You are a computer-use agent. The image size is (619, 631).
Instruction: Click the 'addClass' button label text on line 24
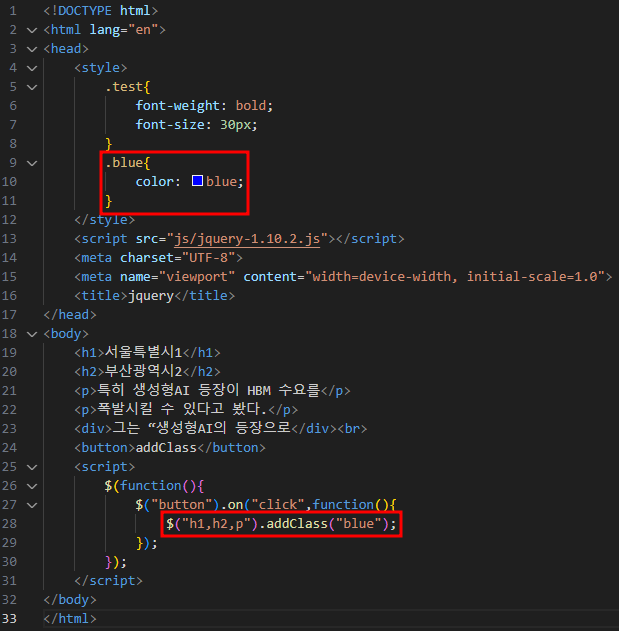tap(166, 448)
